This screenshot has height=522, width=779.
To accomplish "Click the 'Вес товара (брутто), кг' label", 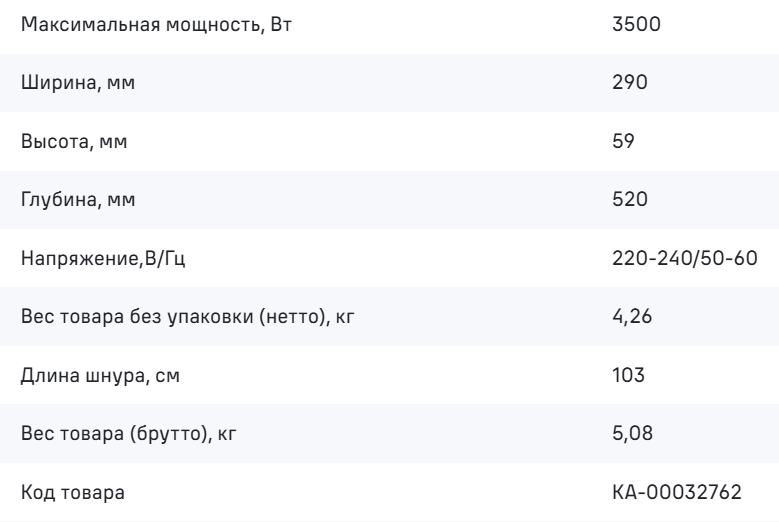I will pyautogui.click(x=128, y=434).
